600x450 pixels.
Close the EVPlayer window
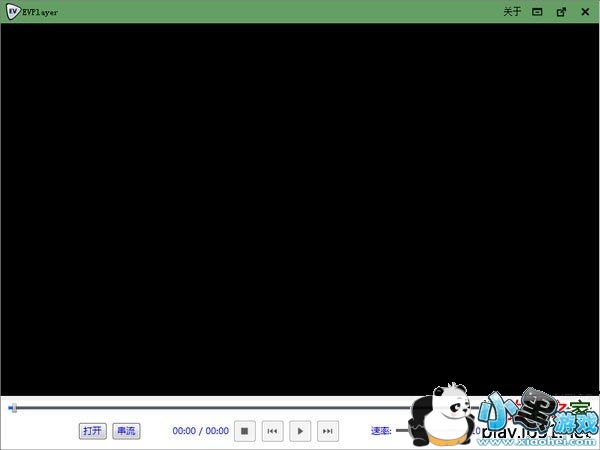pyautogui.click(x=585, y=12)
